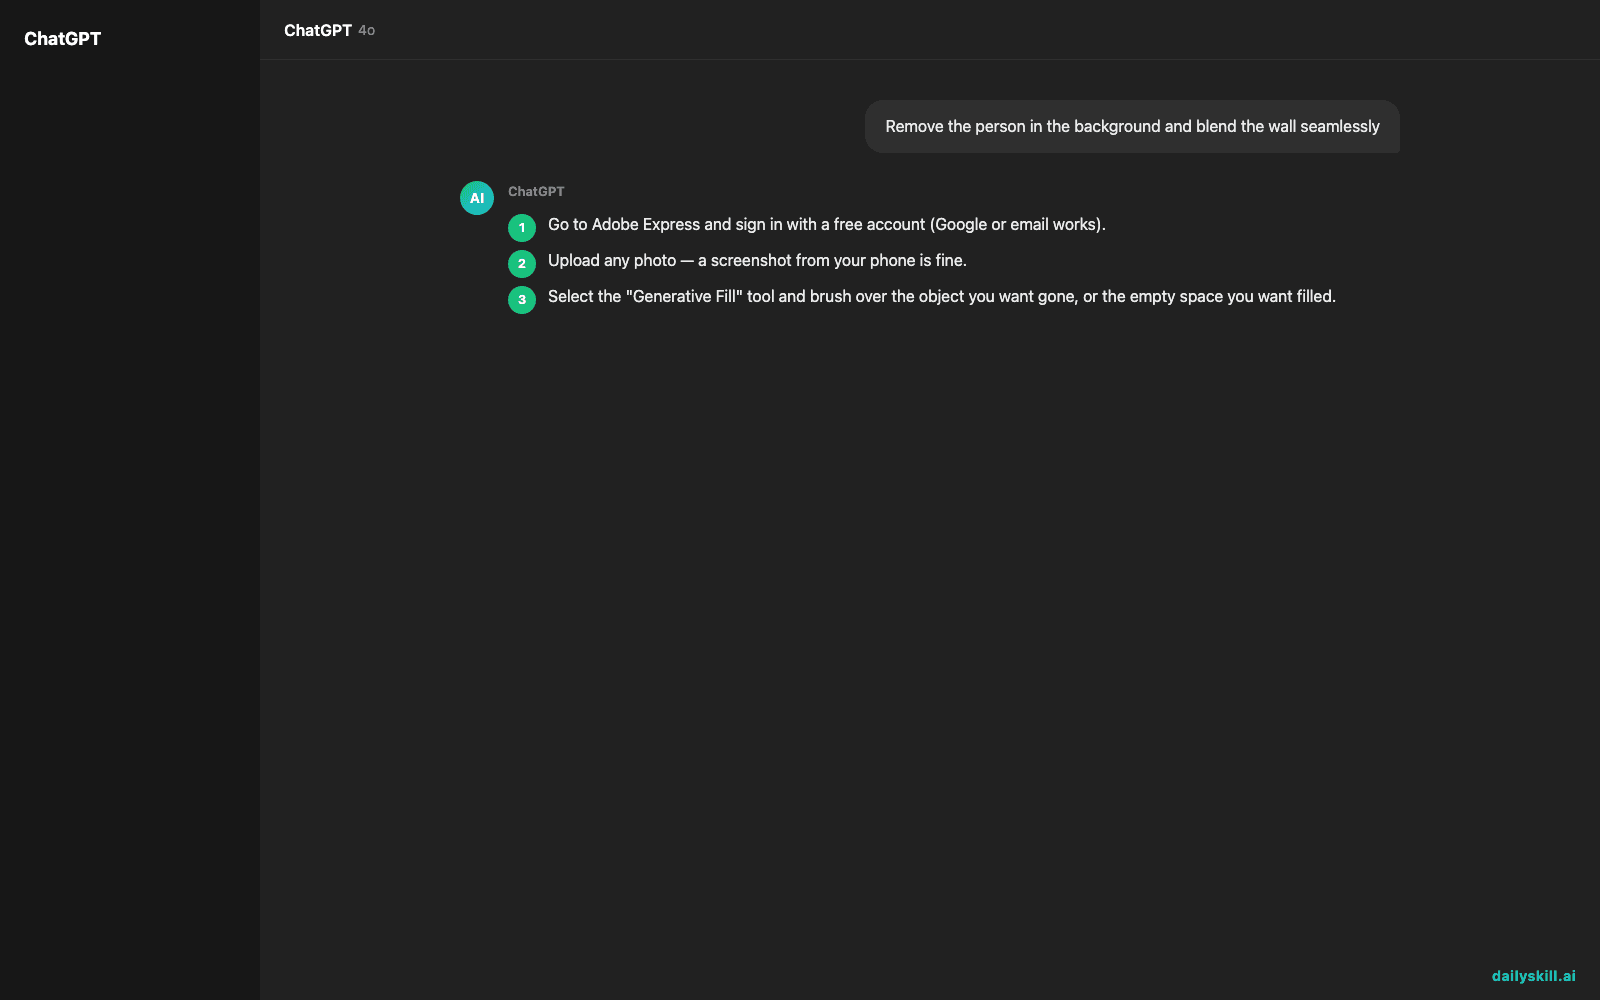Select the user message bubble about removing person
The image size is (1600, 1000).
click(x=1132, y=126)
